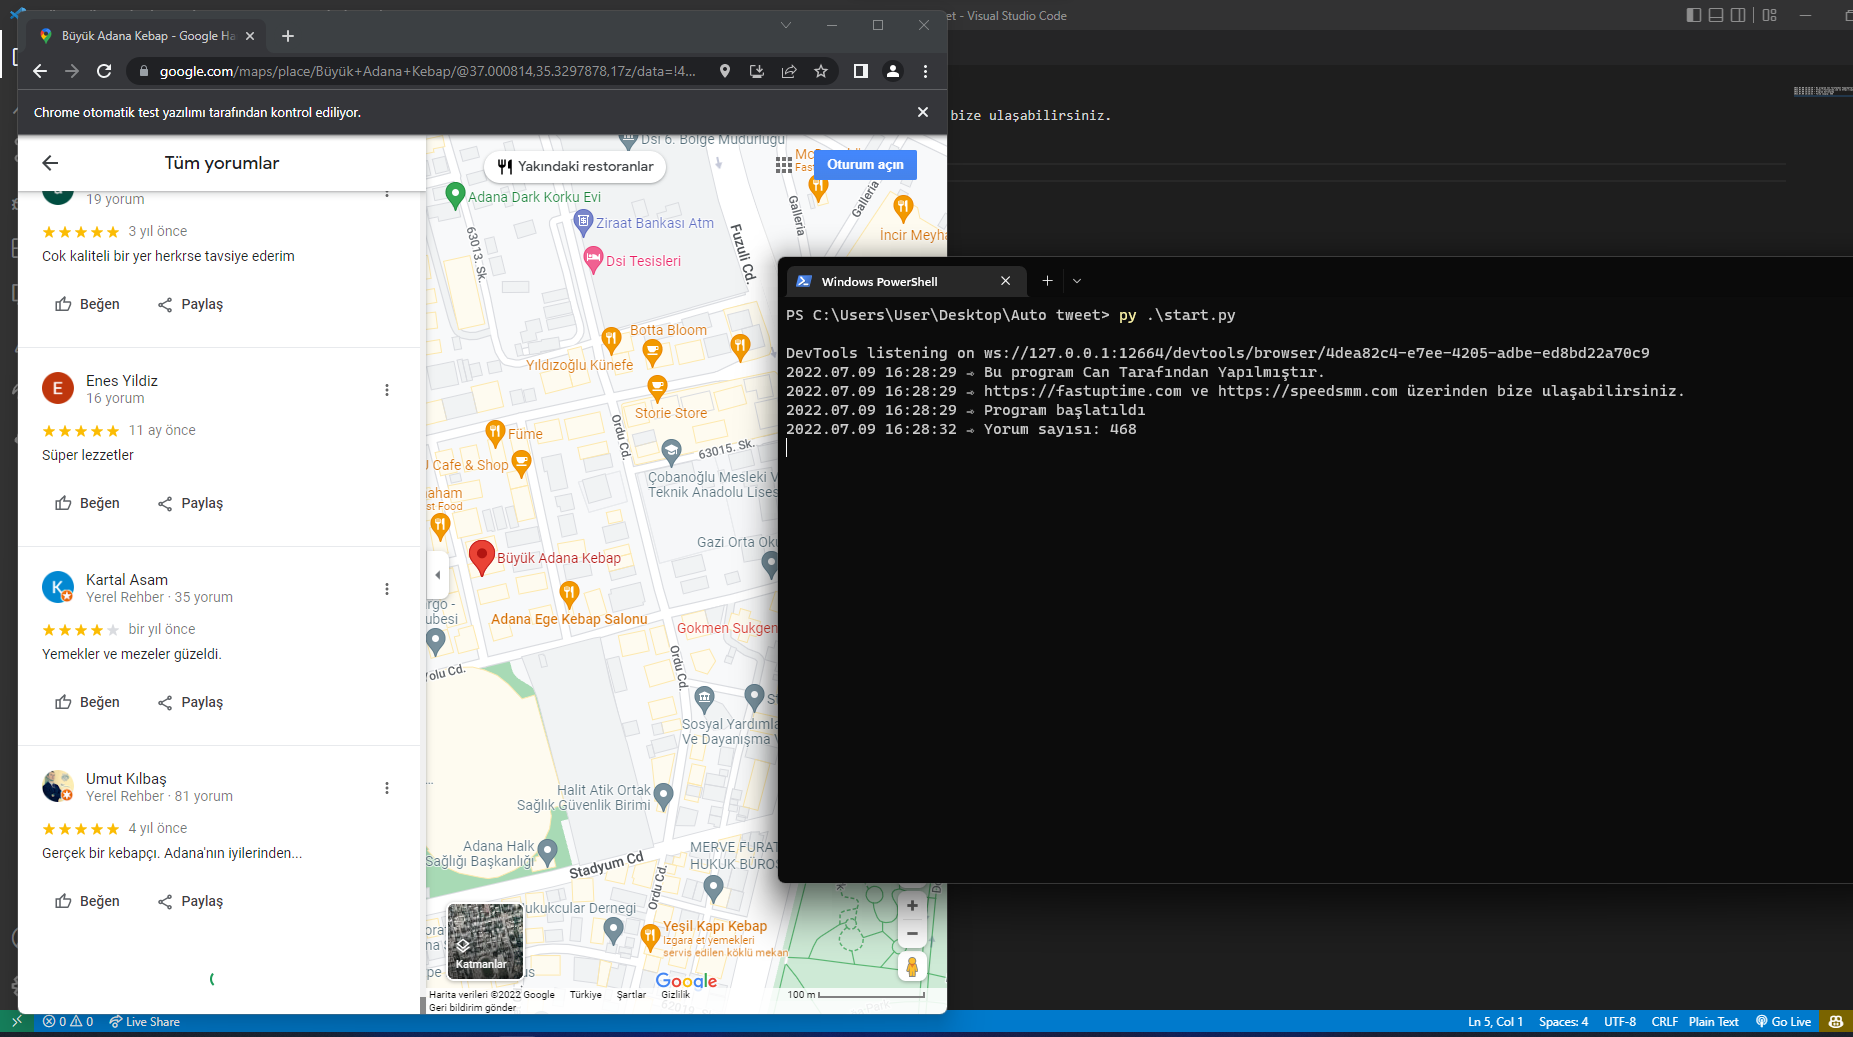Click Adana Ege Kebap Salonu map label
The image size is (1853, 1037).
click(569, 619)
